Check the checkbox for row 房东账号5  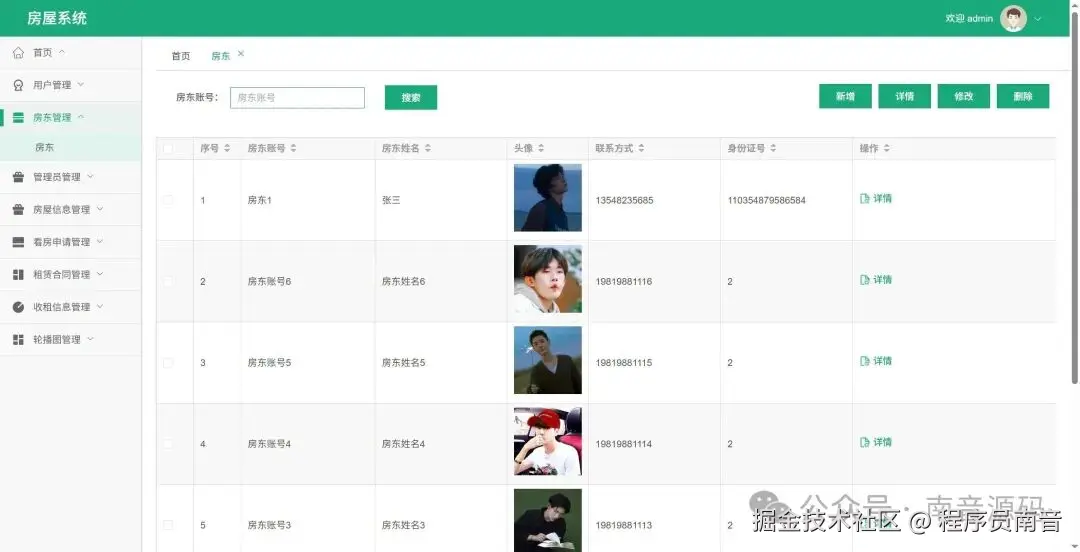pos(168,363)
